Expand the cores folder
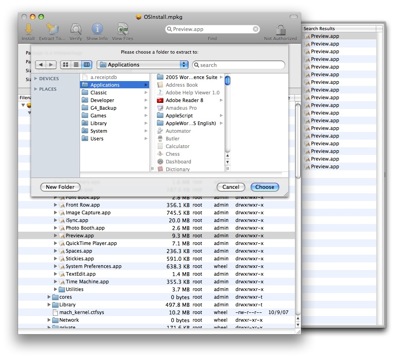This screenshot has width=400, height=362. point(49,297)
